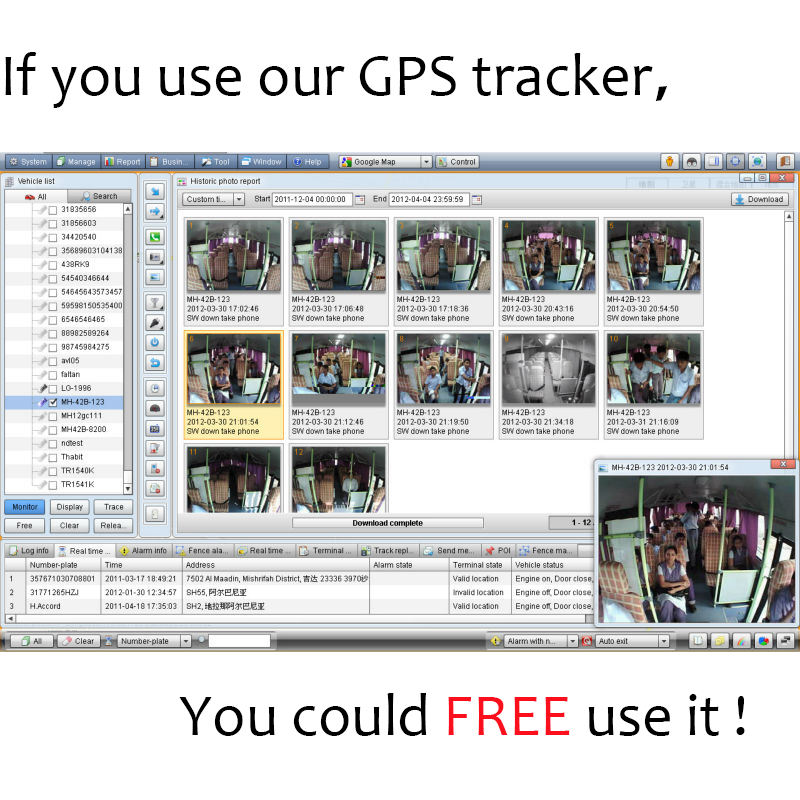The height and width of the screenshot is (800, 800).
Task: Check the box for vehicle MH42B-8200
Action: [53, 430]
